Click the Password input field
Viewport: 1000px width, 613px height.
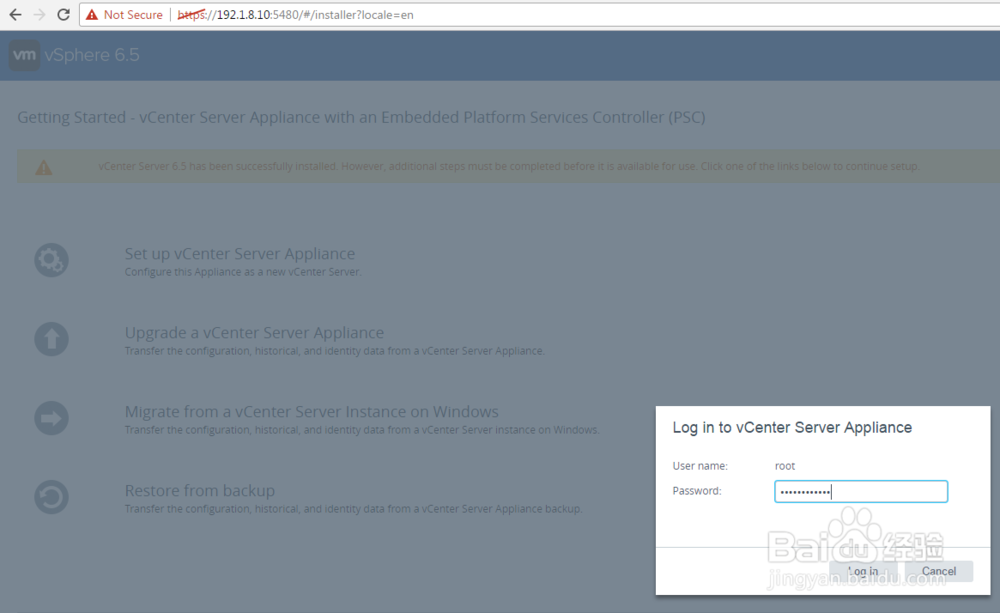[x=861, y=491]
